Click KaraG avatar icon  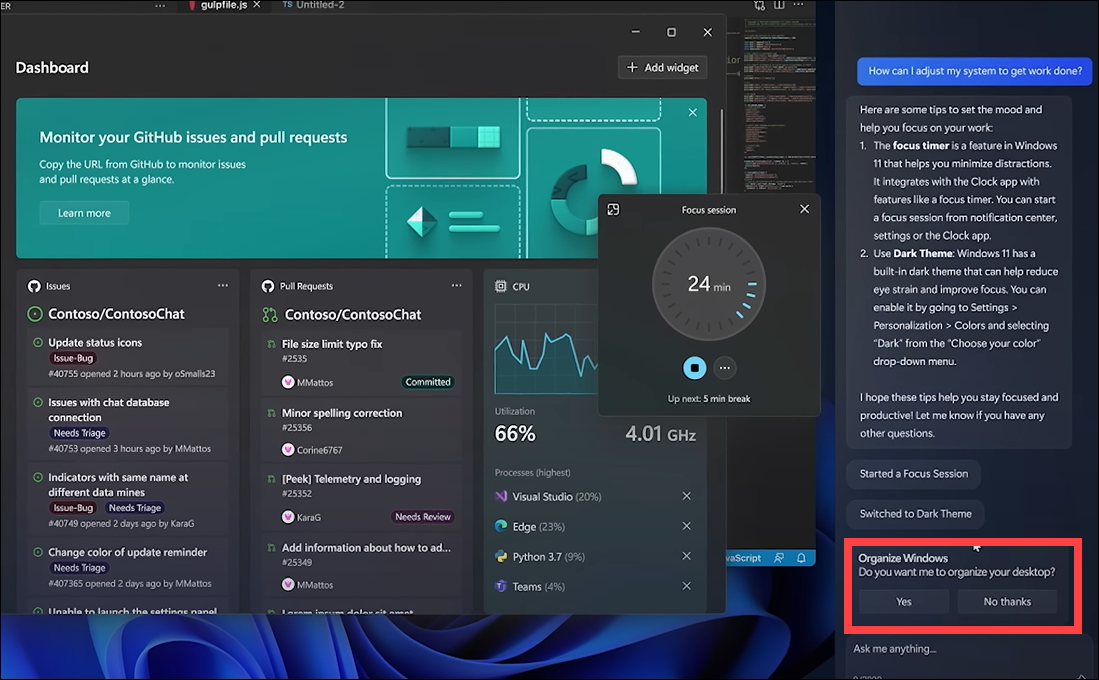(288, 517)
